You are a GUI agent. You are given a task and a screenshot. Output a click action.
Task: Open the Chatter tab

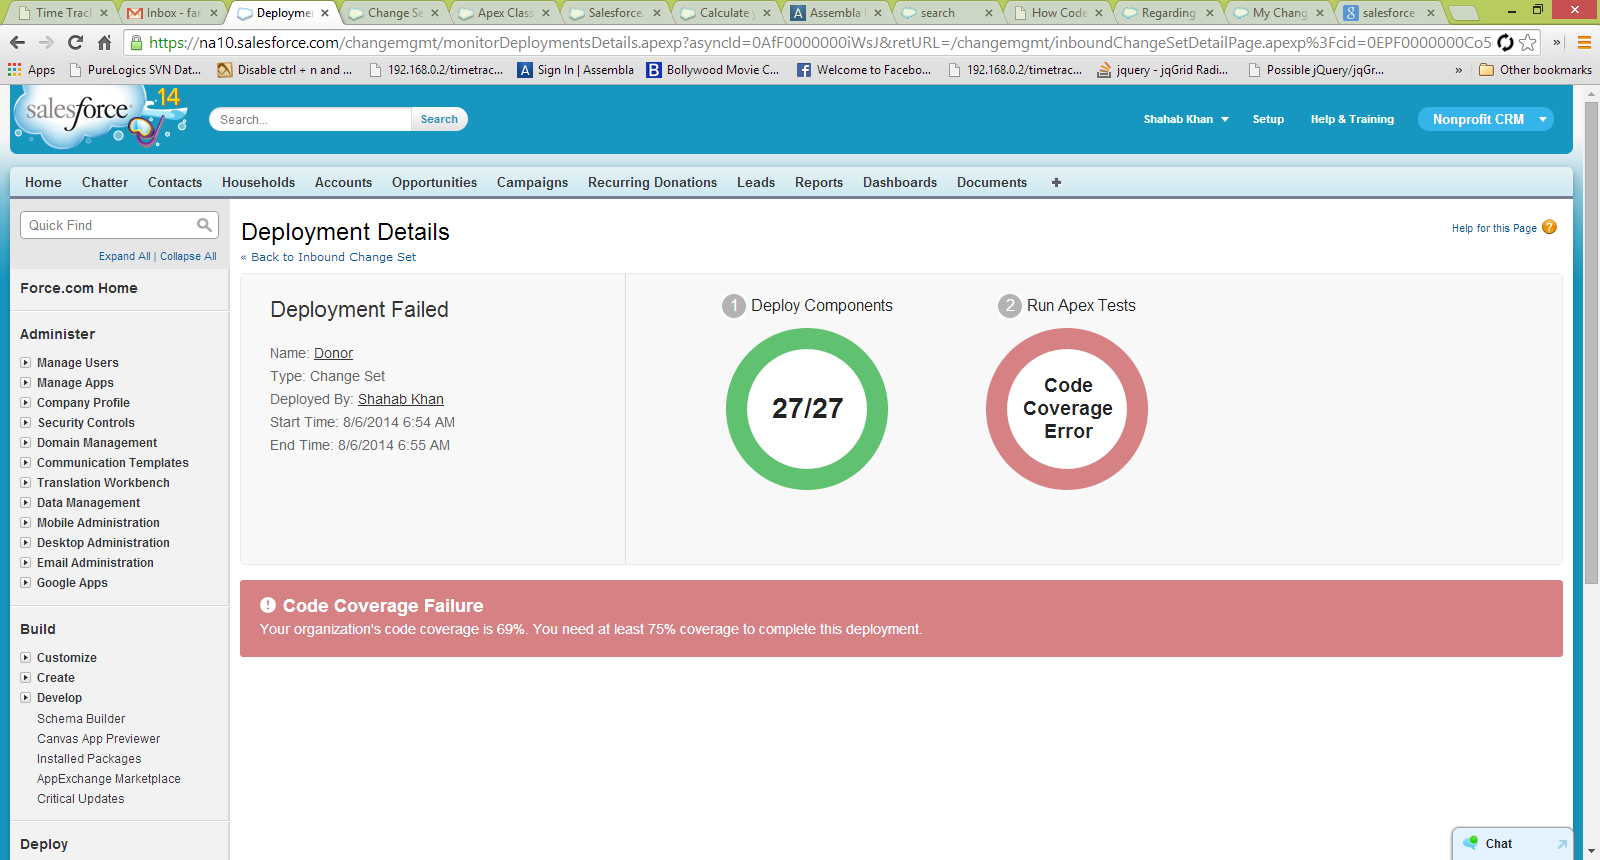[x=105, y=182]
